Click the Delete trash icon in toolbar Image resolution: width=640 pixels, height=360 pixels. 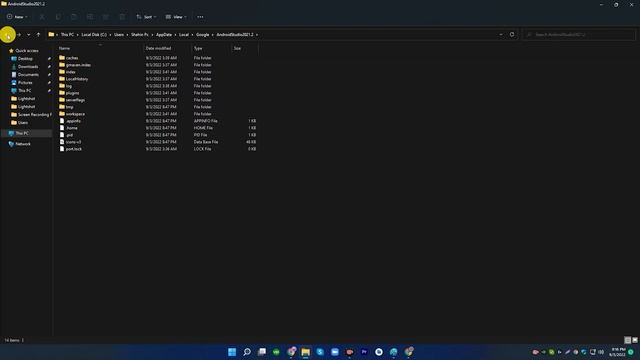coord(122,17)
